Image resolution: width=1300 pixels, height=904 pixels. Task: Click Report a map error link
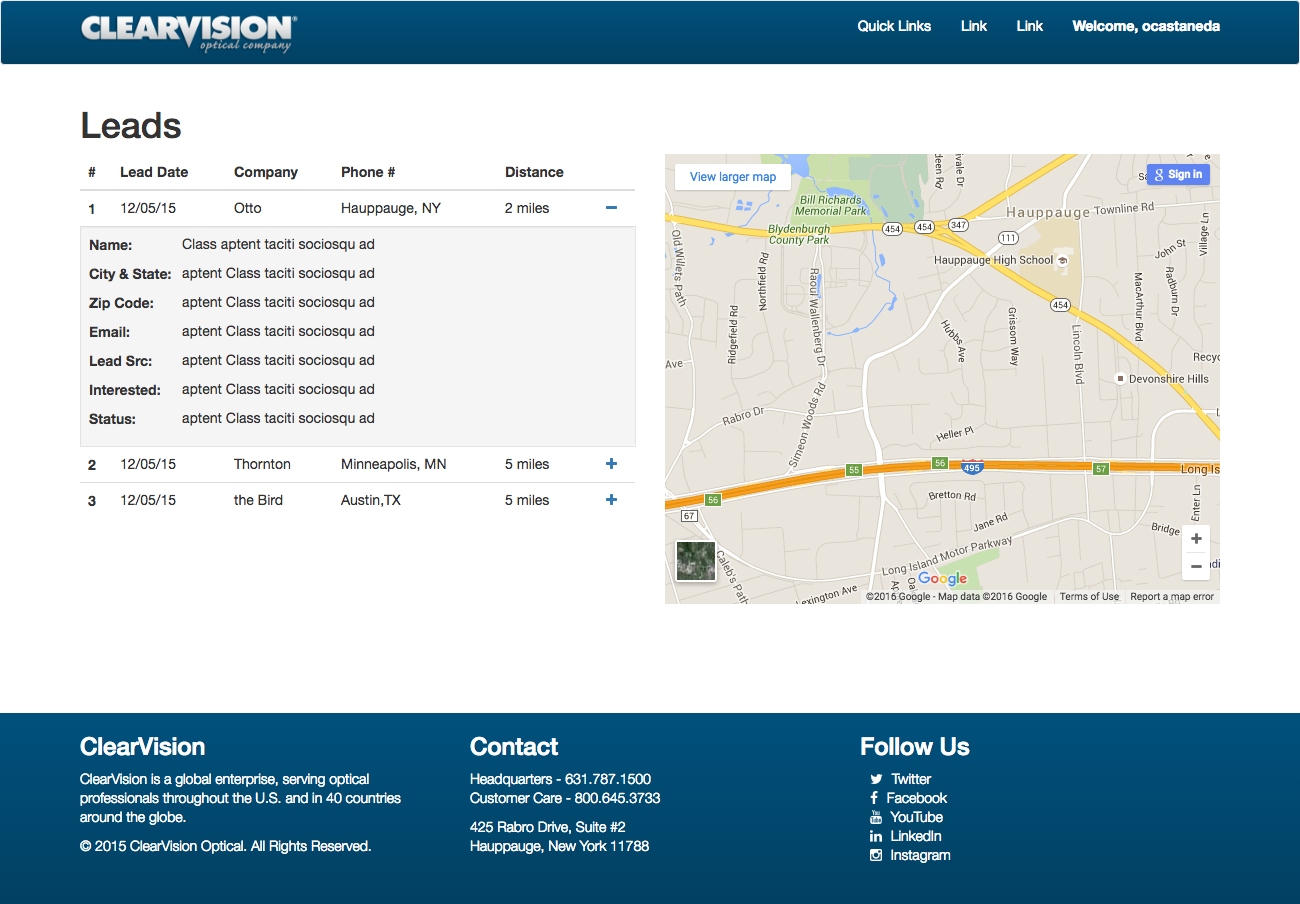1172,597
